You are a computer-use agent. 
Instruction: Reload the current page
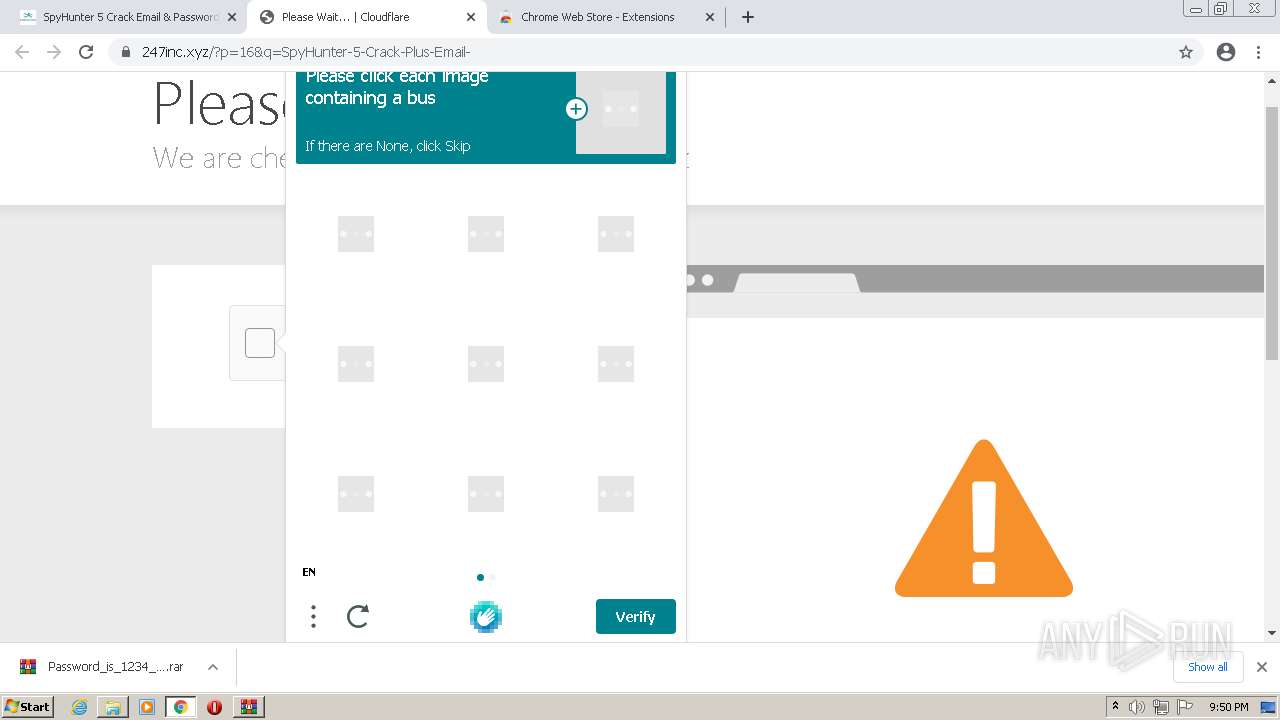86,52
